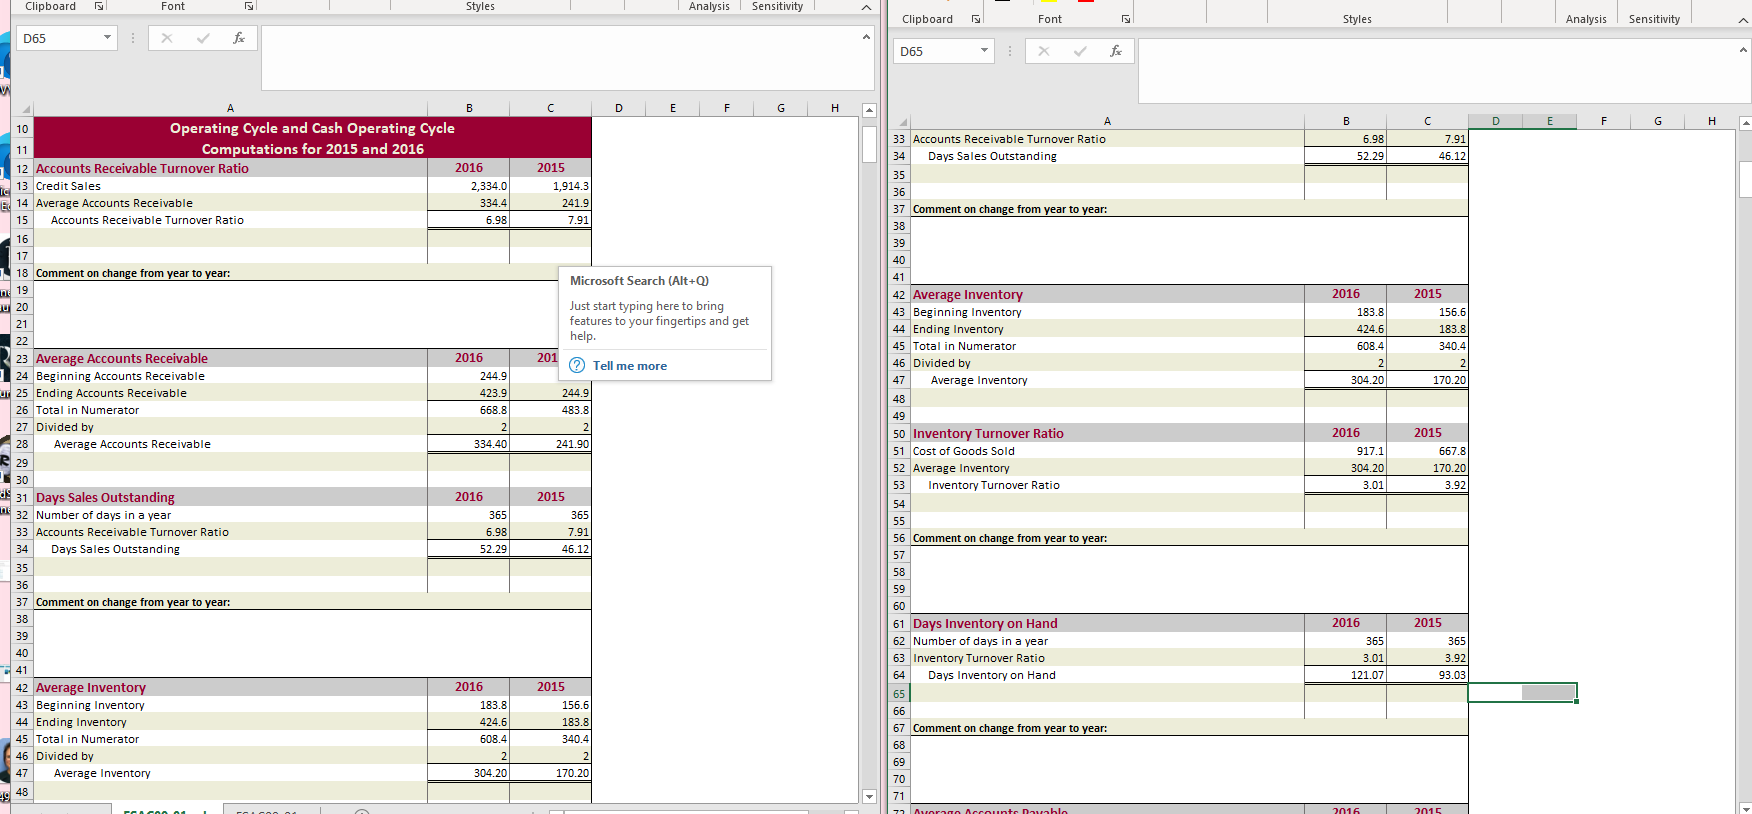The image size is (1752, 814).
Task: Click name box resize dots in right window
Action: pyautogui.click(x=1009, y=51)
